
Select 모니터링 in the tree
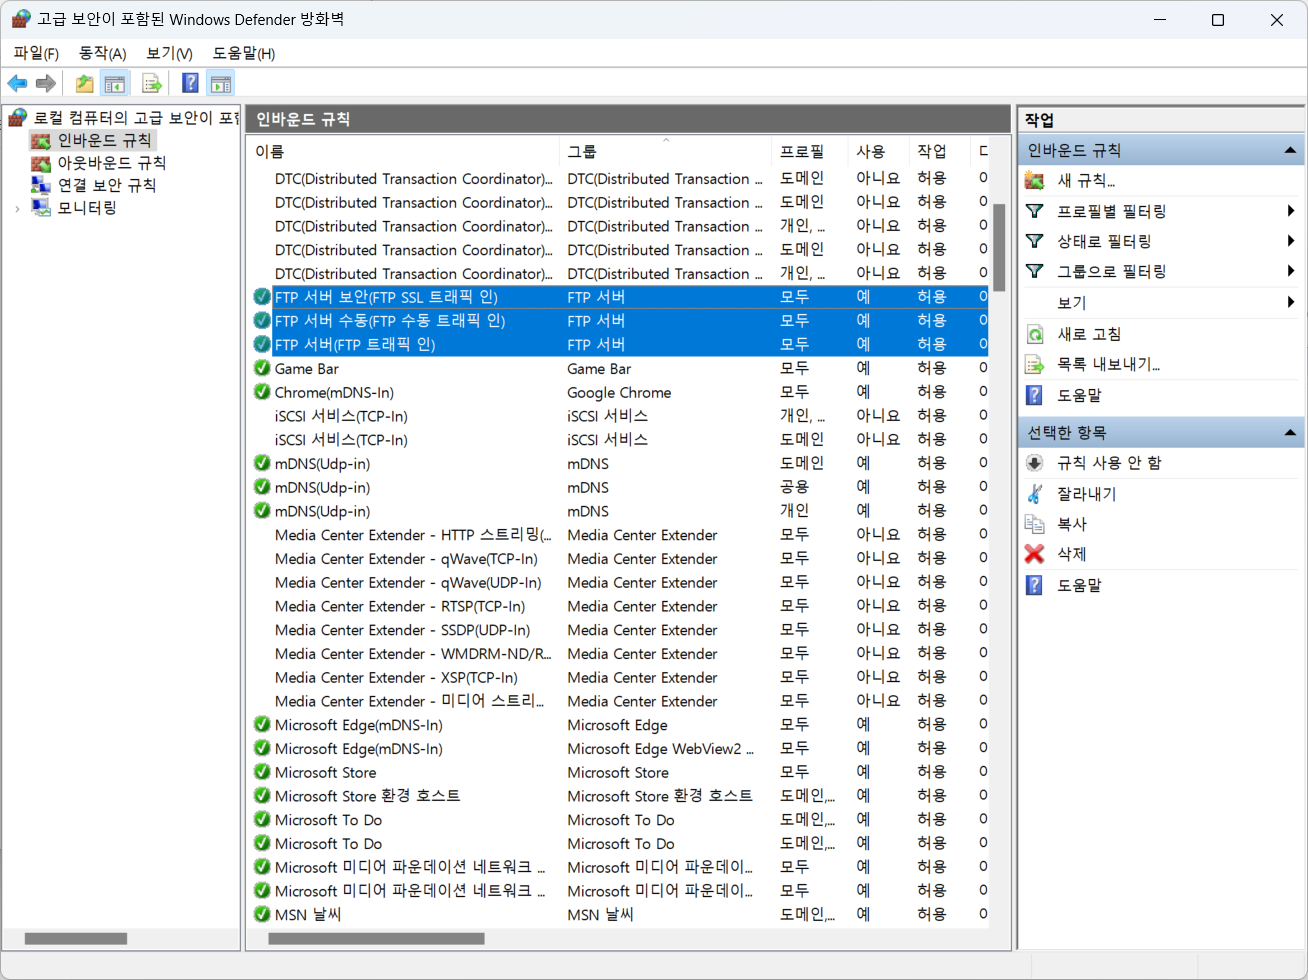(x=87, y=208)
